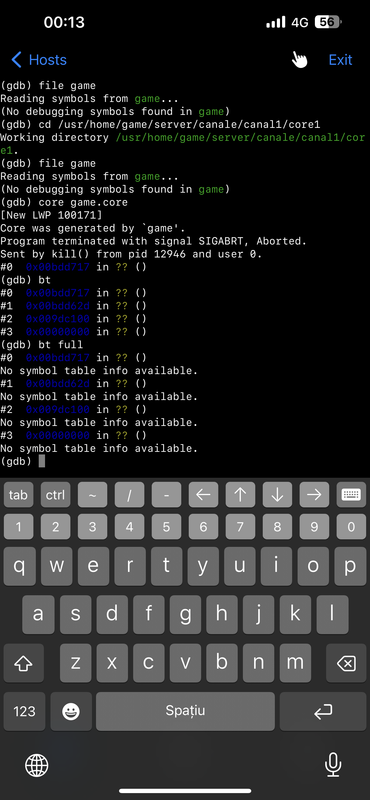370x800 pixels.
Task: Tap the Spațiu space bar
Action: [185, 711]
